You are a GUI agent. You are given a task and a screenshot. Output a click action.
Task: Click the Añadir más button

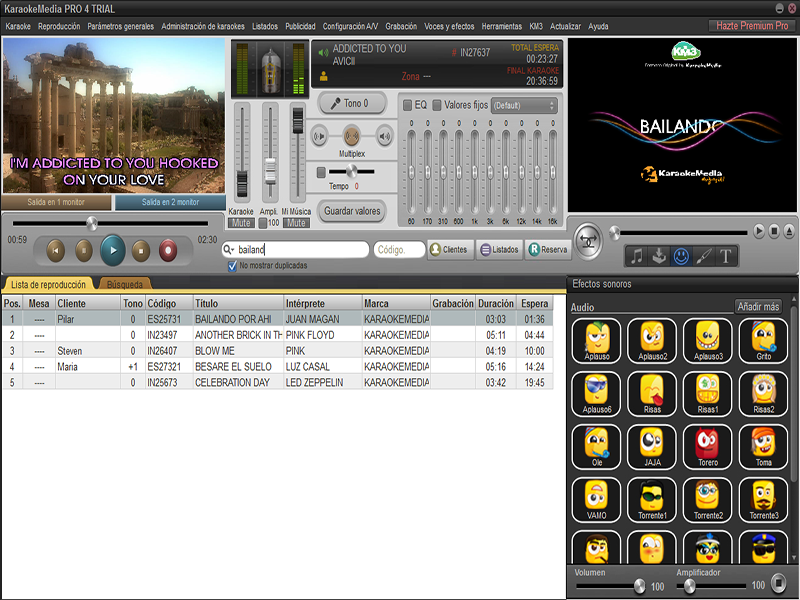tap(758, 307)
